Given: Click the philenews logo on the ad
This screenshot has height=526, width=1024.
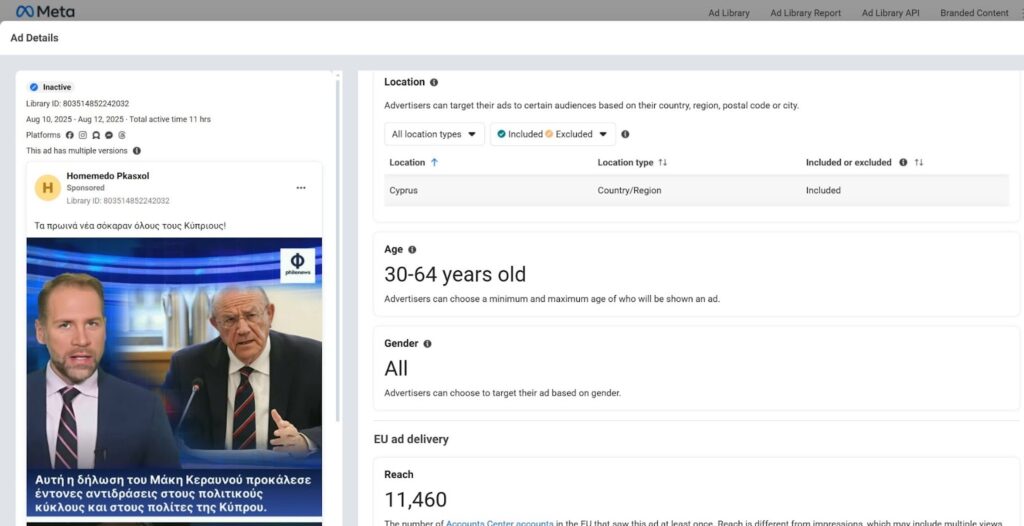Looking at the screenshot, I should 297,265.
